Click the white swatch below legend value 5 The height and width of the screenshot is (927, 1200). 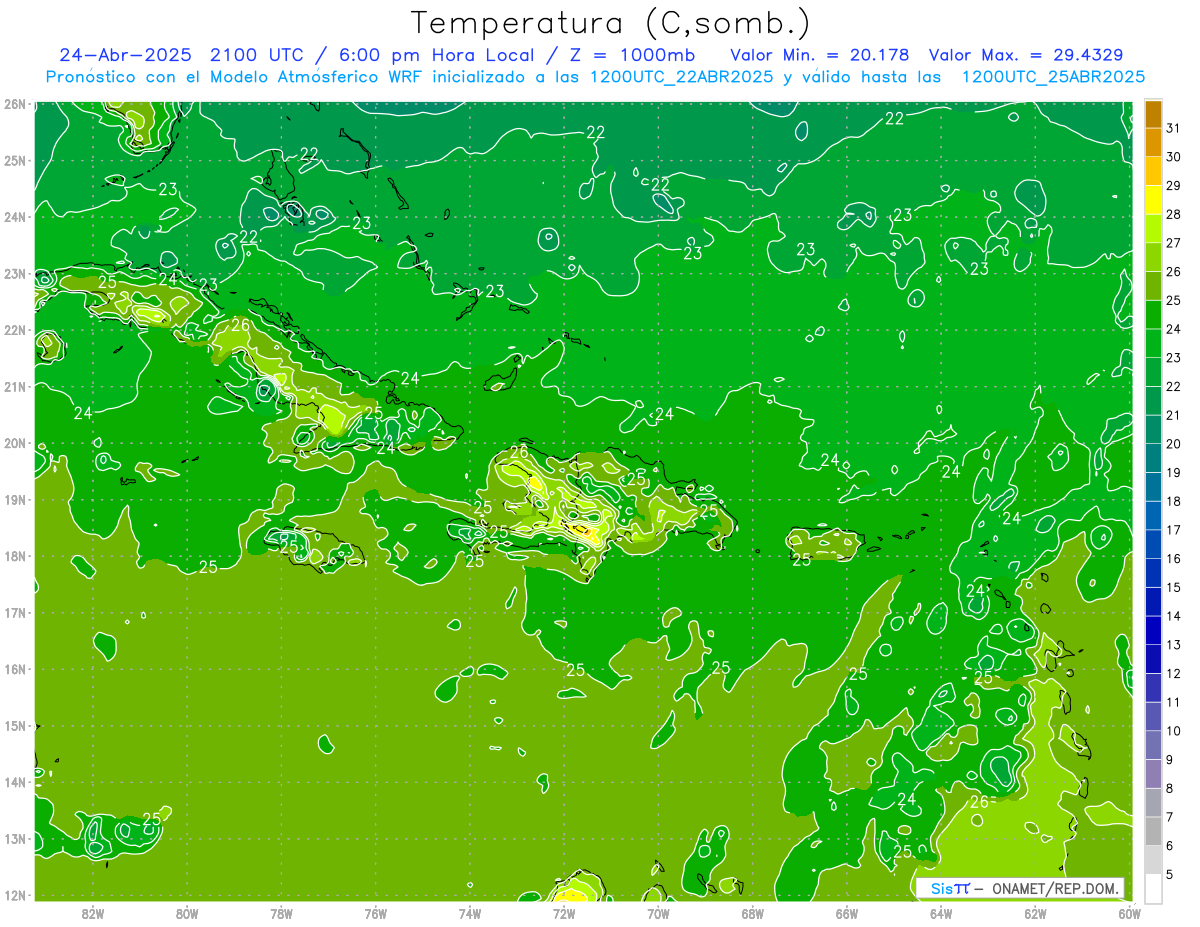tap(1153, 888)
